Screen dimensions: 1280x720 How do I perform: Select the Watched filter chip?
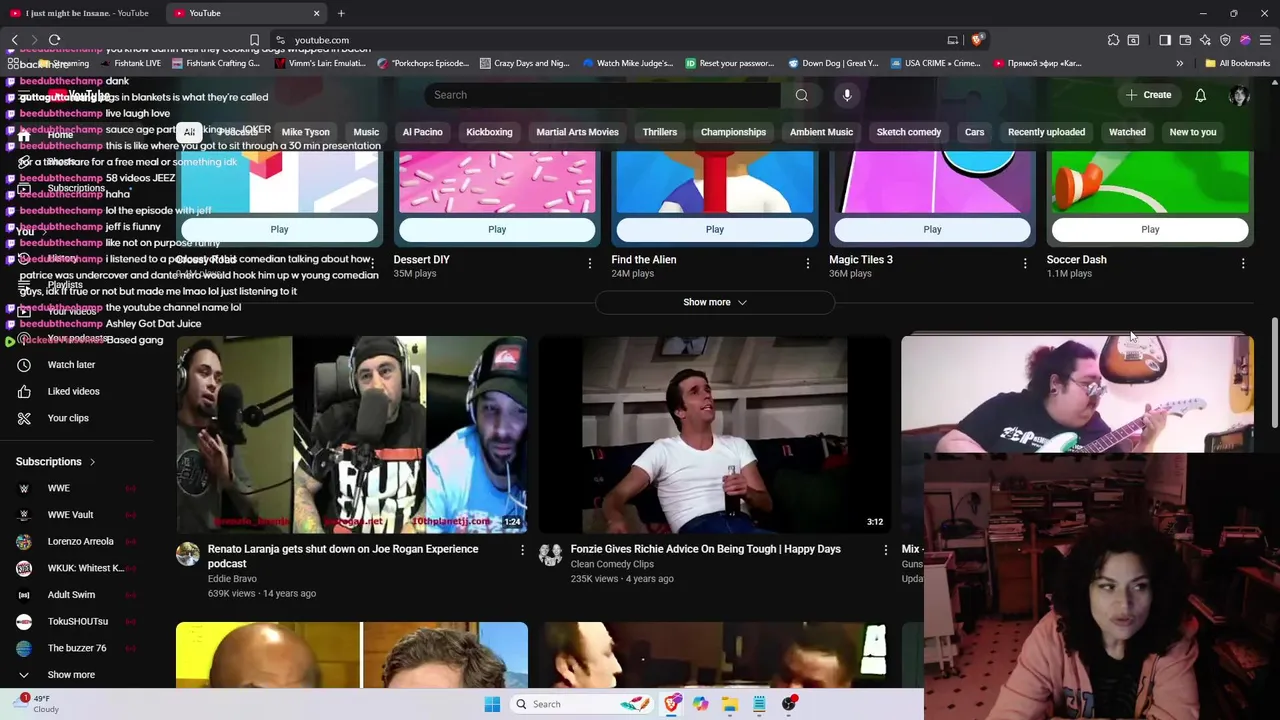coord(1127,132)
